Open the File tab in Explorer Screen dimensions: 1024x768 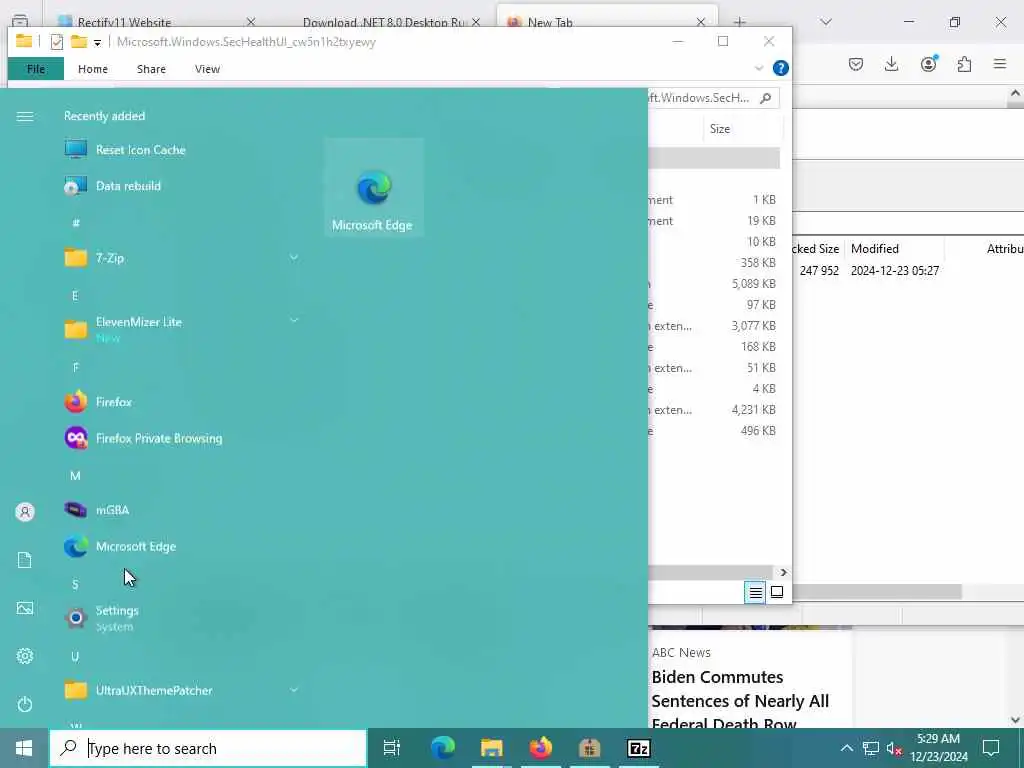[x=36, y=69]
